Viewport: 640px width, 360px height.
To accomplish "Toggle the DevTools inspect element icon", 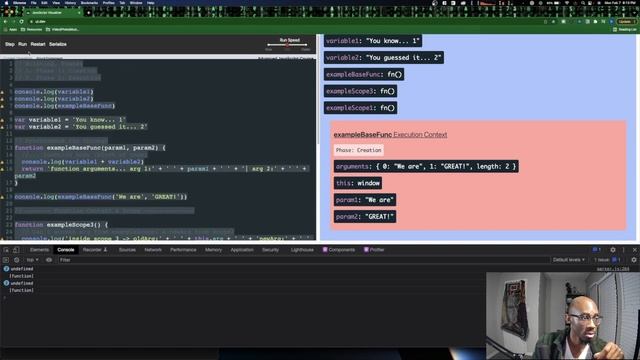I will [6, 250].
